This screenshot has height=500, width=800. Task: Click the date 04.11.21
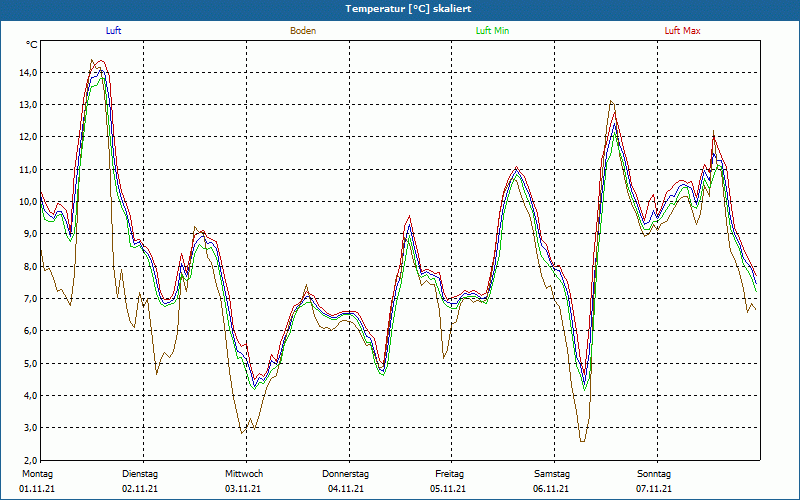(x=346, y=489)
